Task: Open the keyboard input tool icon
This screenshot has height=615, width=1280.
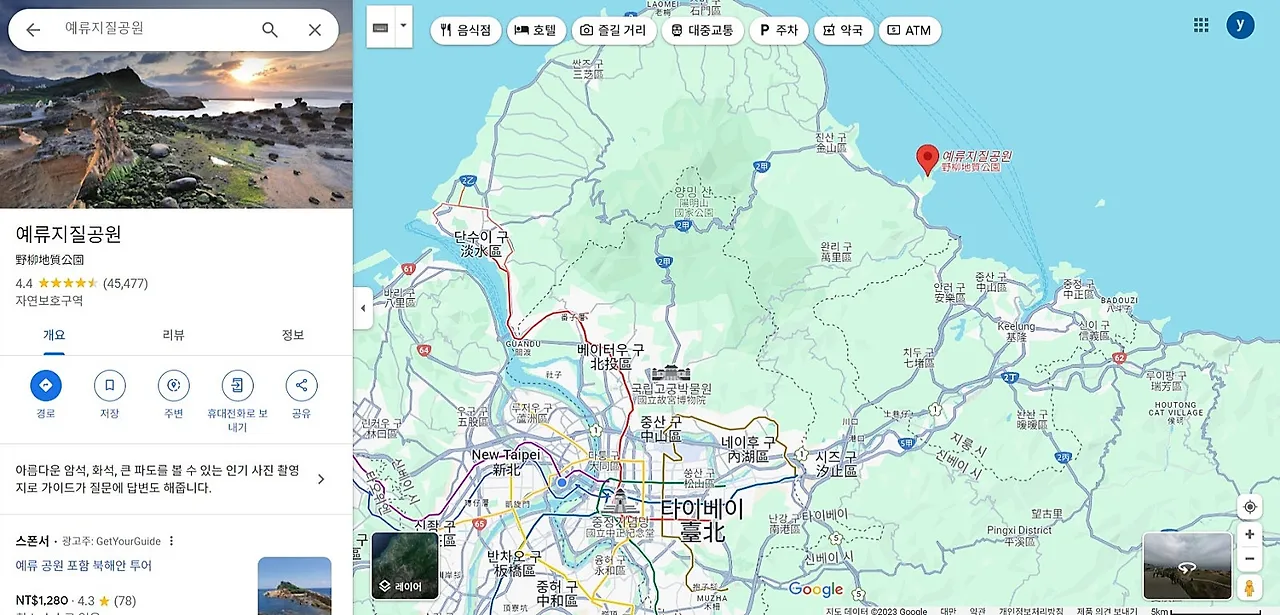Action: pos(381,27)
